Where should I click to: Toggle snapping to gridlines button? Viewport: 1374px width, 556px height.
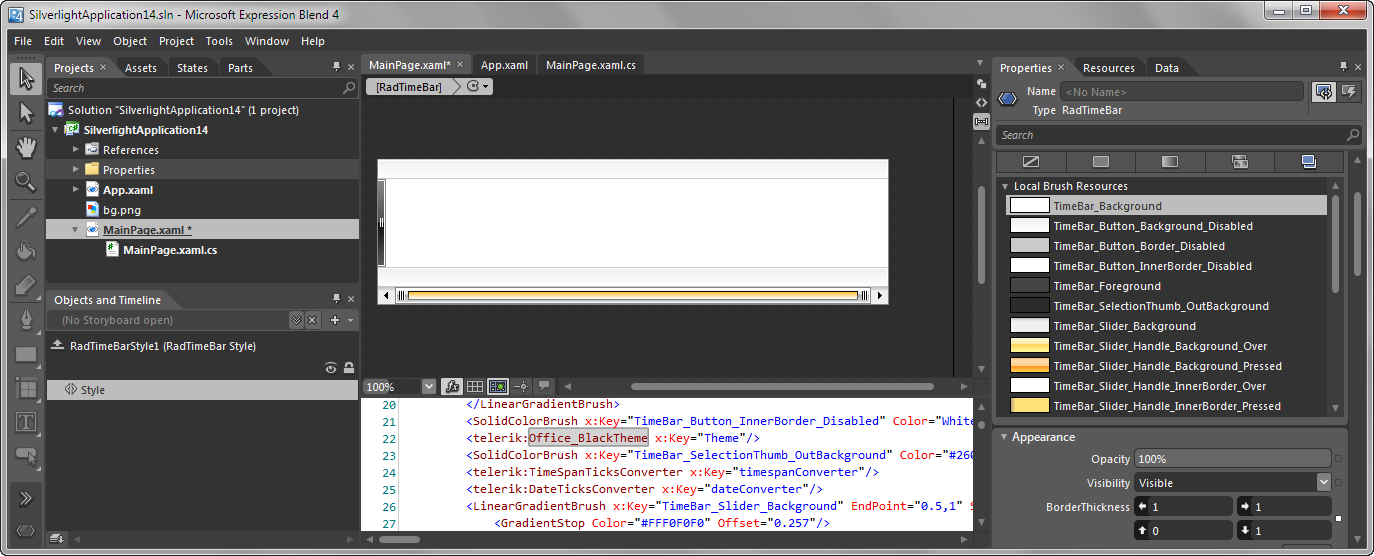coord(498,386)
